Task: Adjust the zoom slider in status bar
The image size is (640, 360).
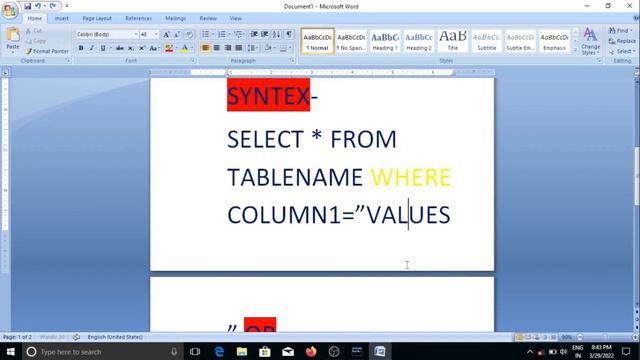Action: [605, 337]
